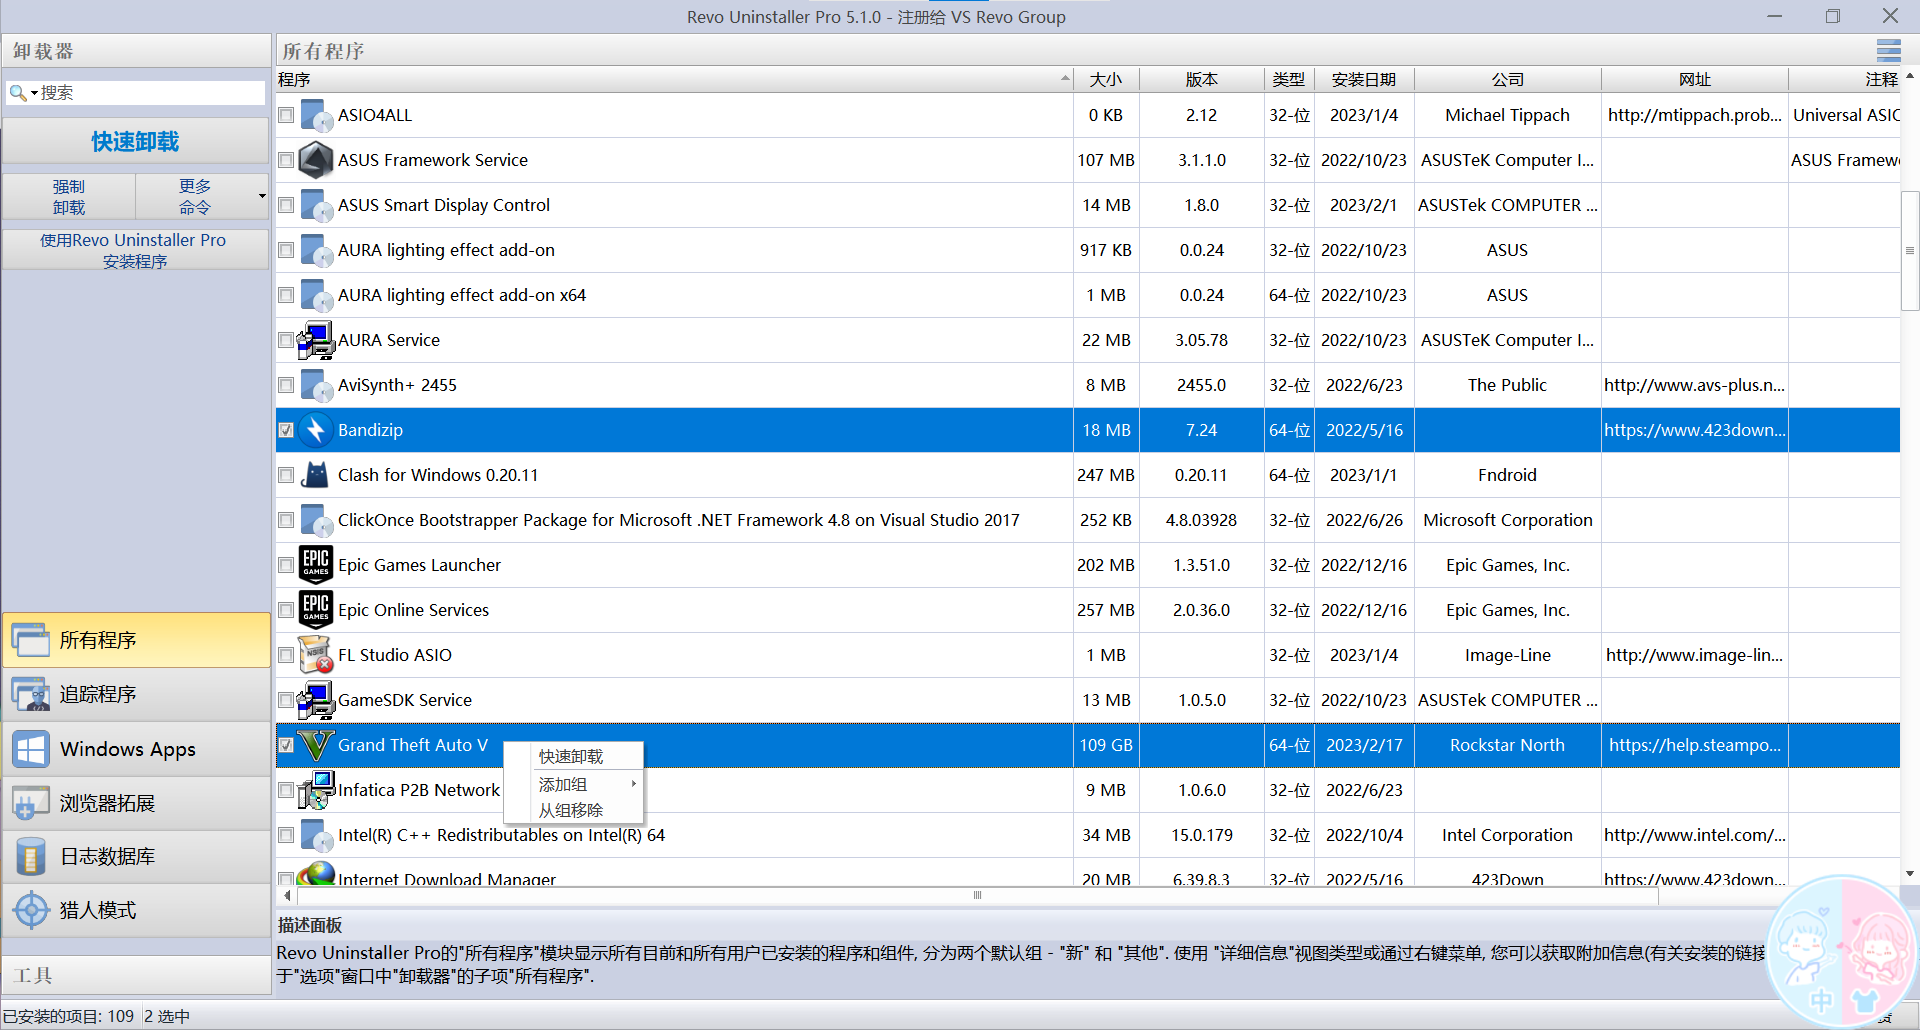1920x1030 pixels.
Task: Sort by 类型 column header
Action: coord(1289,80)
